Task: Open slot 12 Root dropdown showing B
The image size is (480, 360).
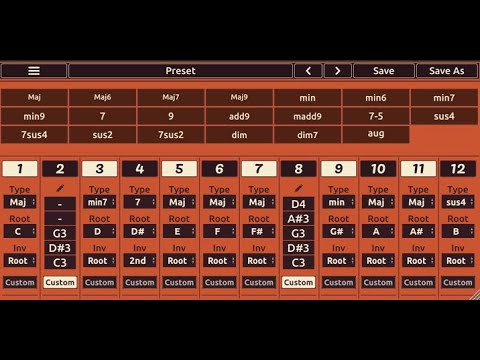Action: point(458,231)
